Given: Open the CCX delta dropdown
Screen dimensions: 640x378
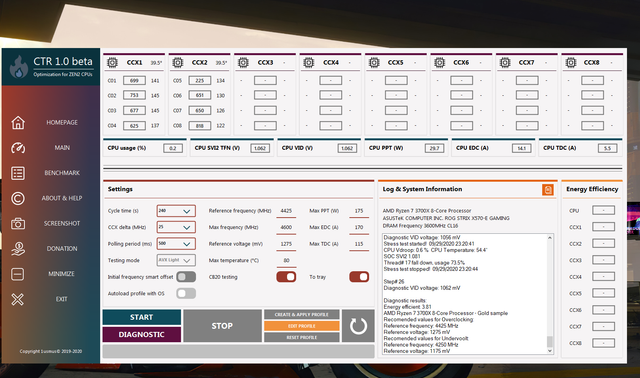Looking at the screenshot, I should click(x=176, y=227).
